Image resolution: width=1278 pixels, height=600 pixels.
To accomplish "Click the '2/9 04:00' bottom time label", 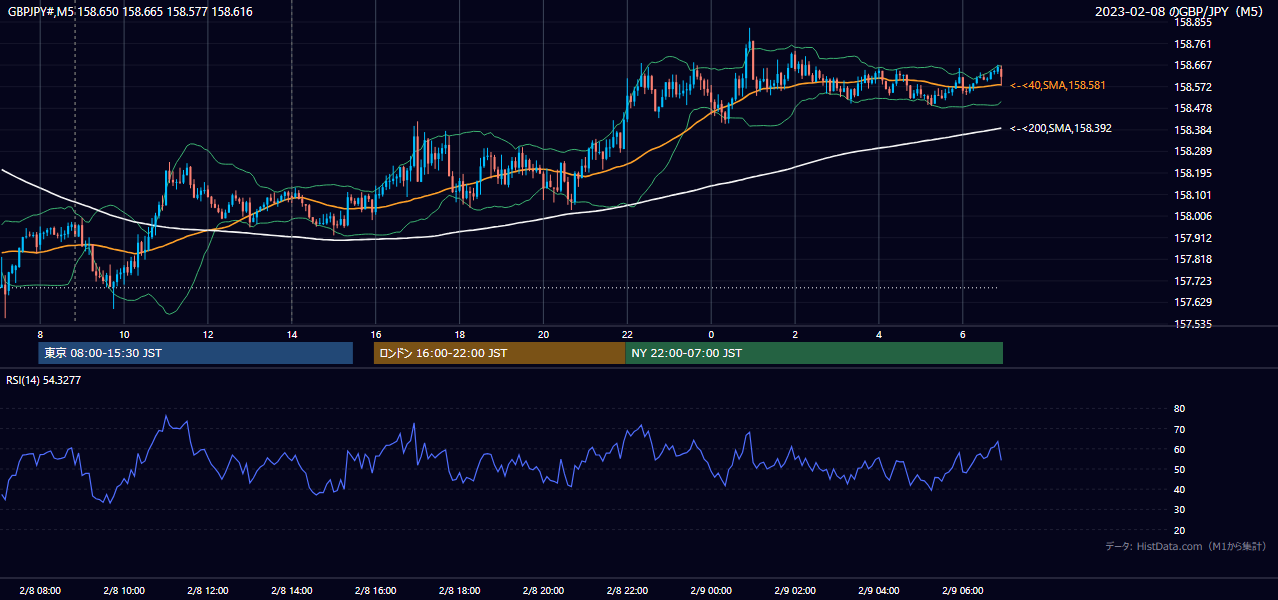I will [x=879, y=591].
